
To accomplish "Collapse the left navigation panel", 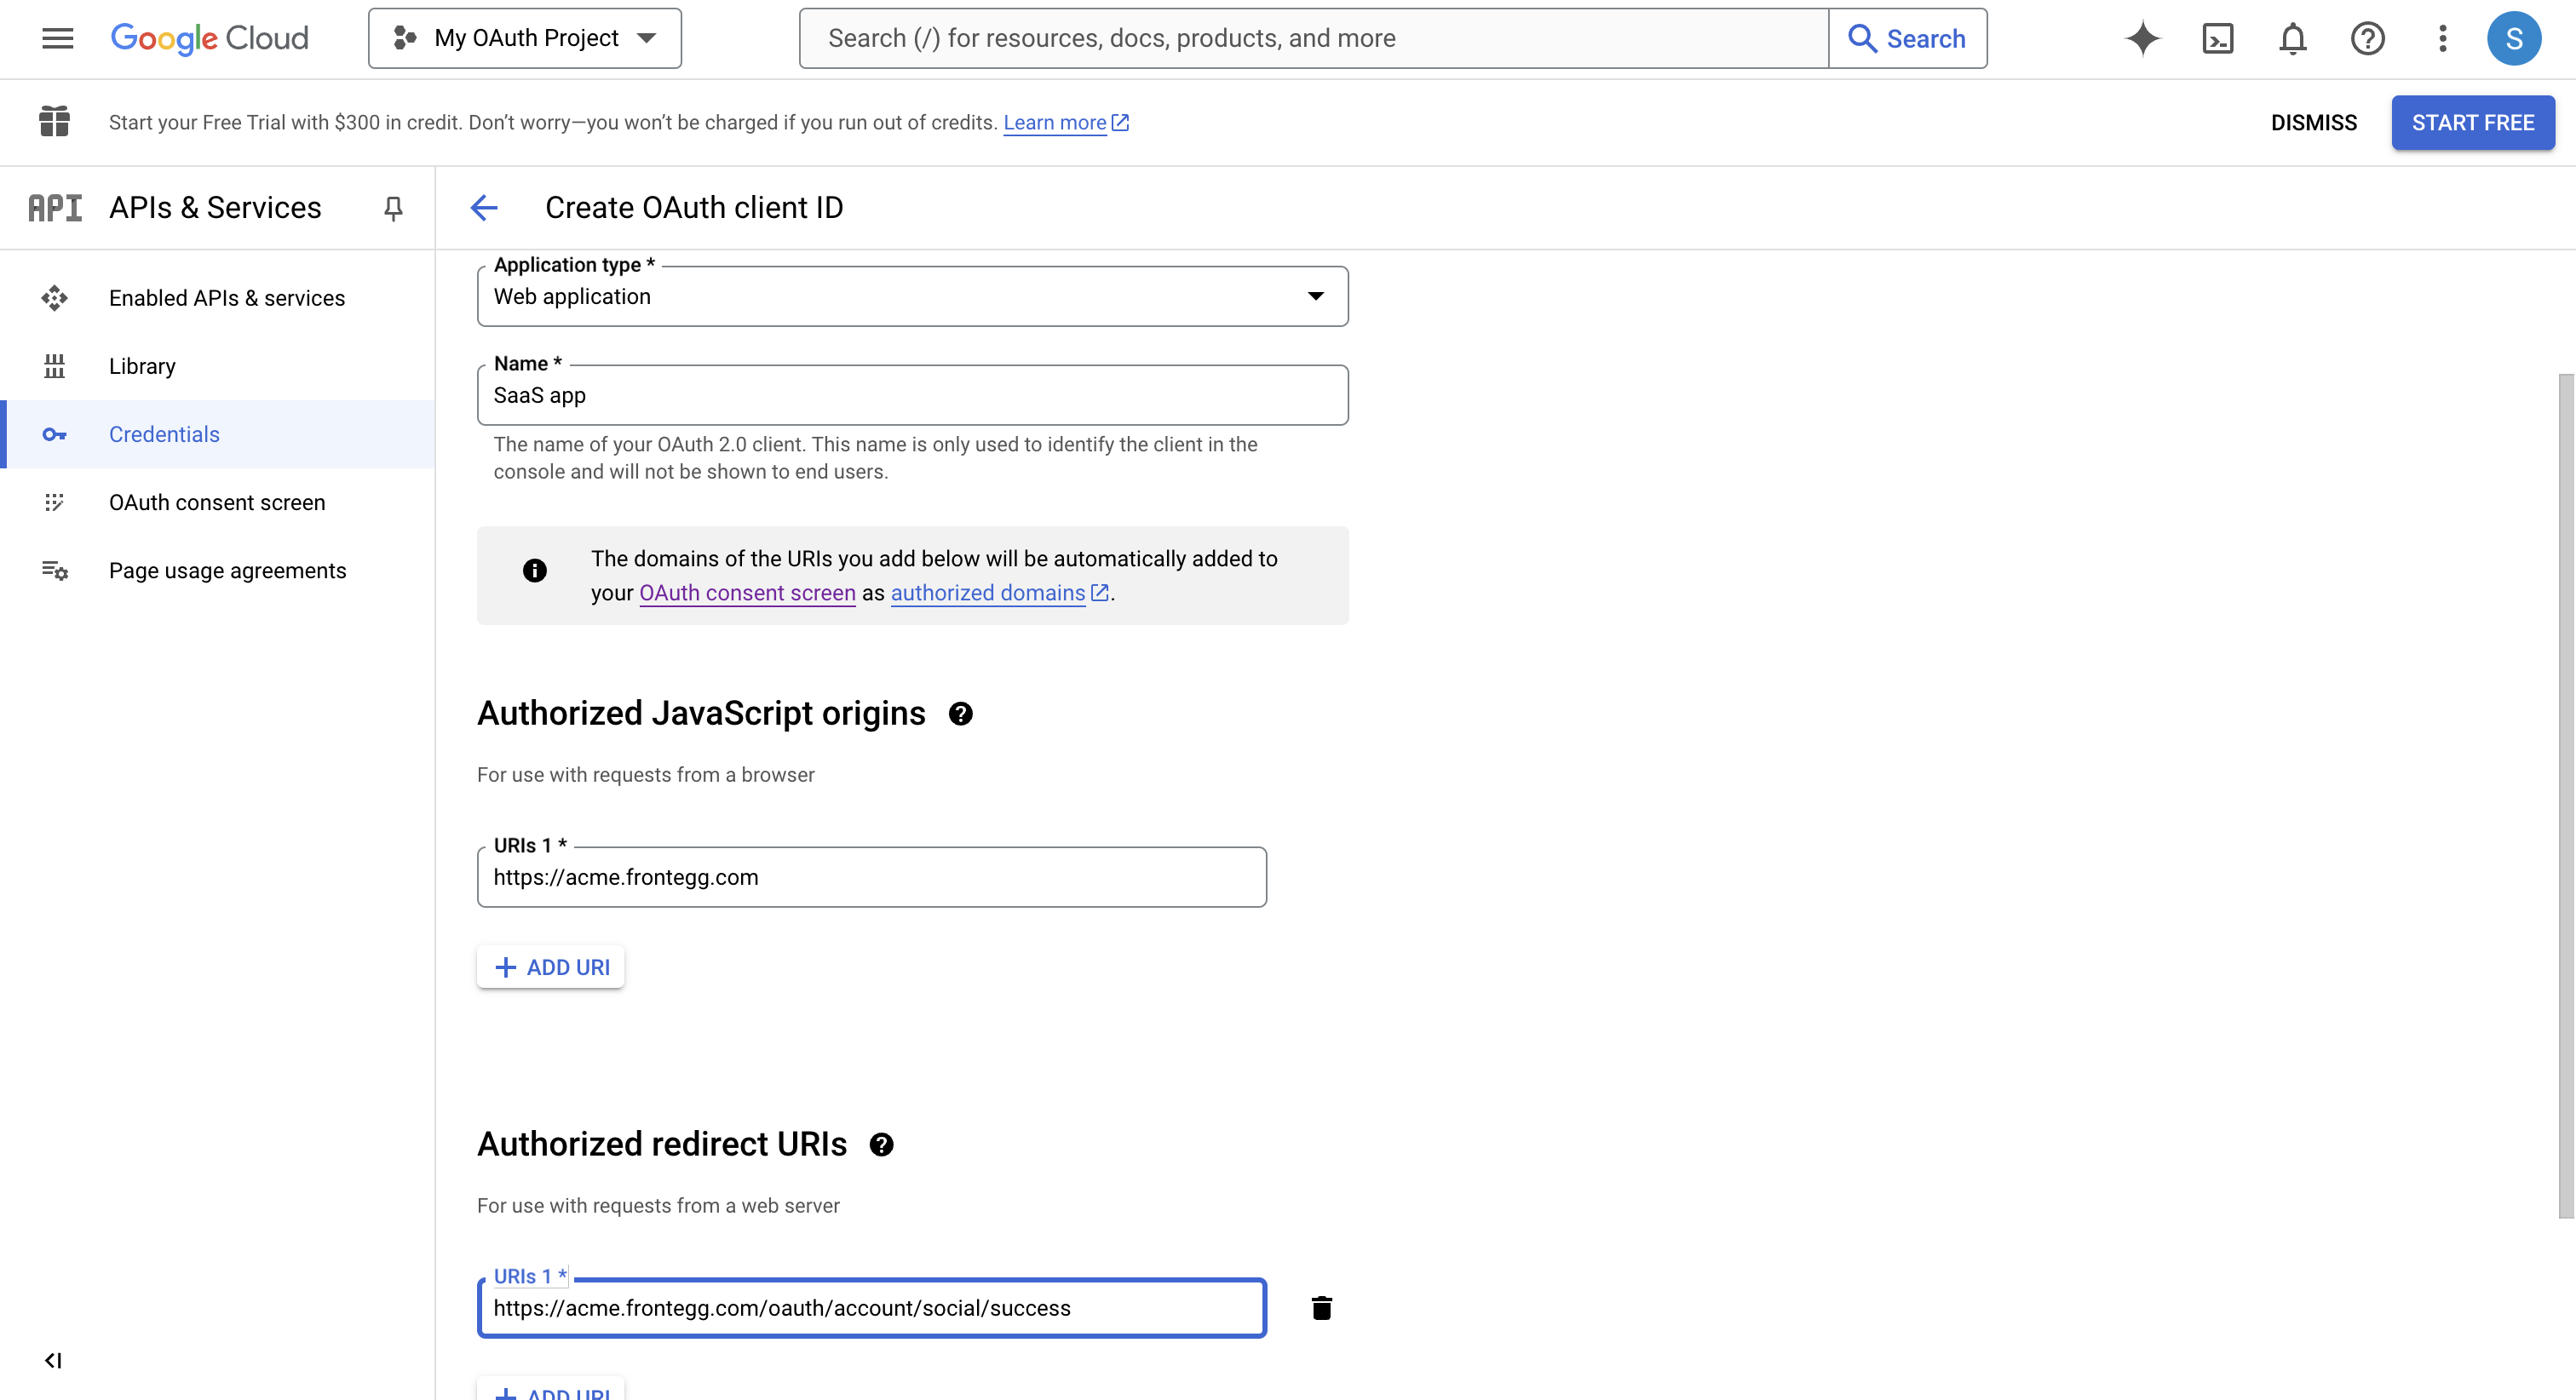I will 53,1360.
